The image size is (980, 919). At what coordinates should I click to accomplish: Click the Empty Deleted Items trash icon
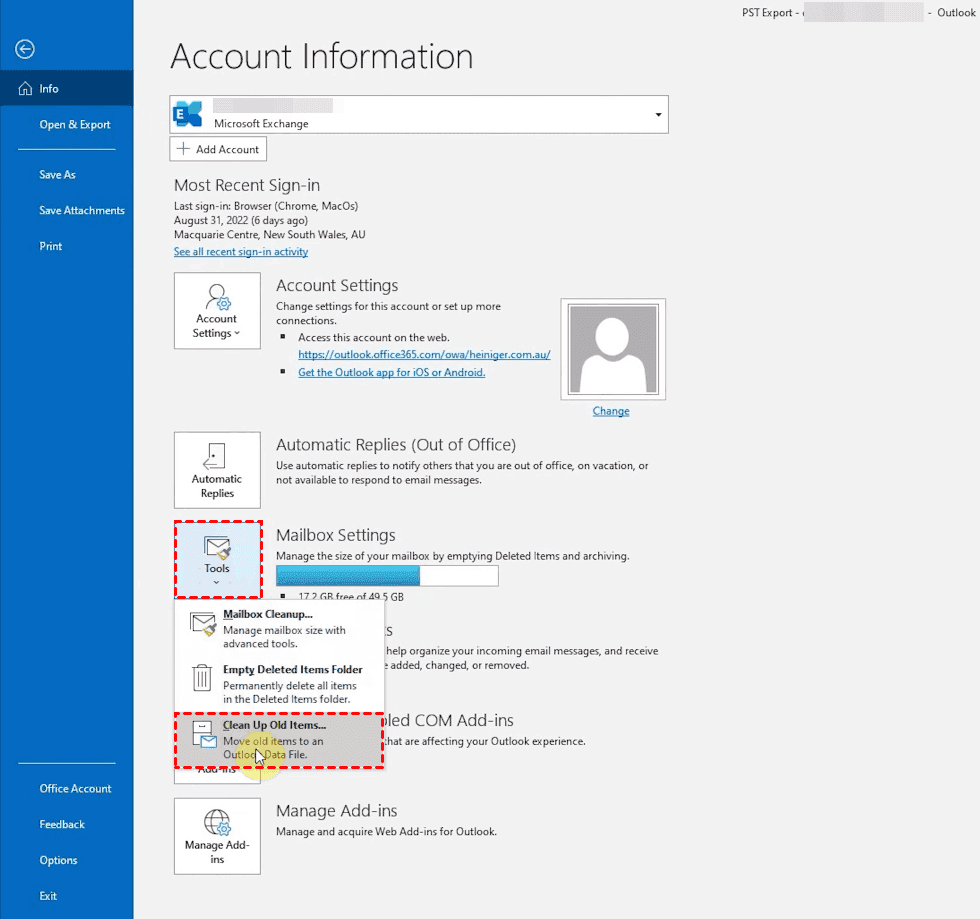(x=202, y=679)
